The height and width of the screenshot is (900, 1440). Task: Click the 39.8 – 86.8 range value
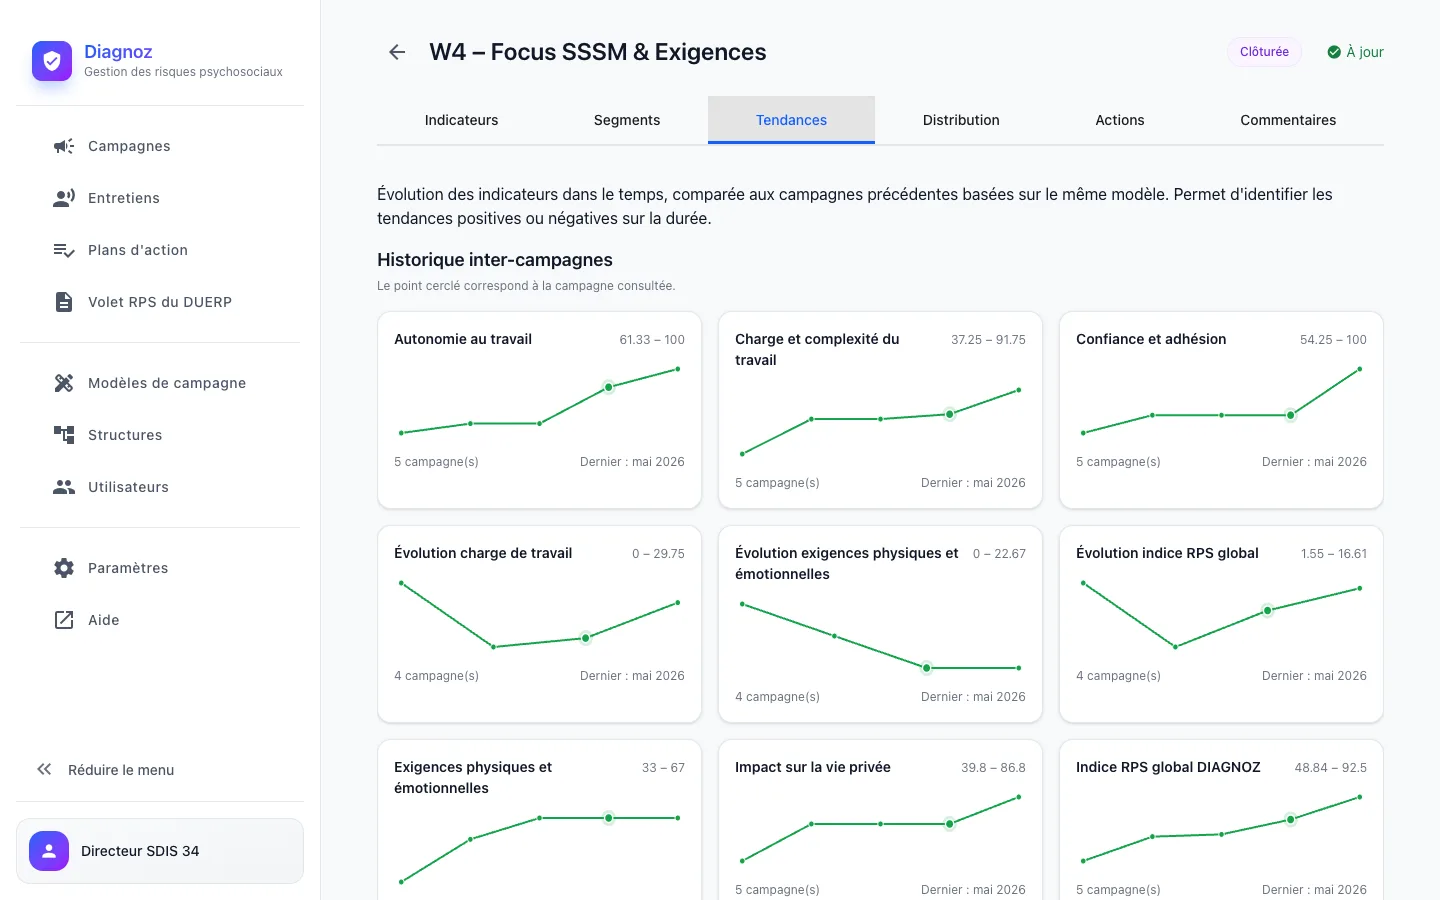[x=993, y=768]
